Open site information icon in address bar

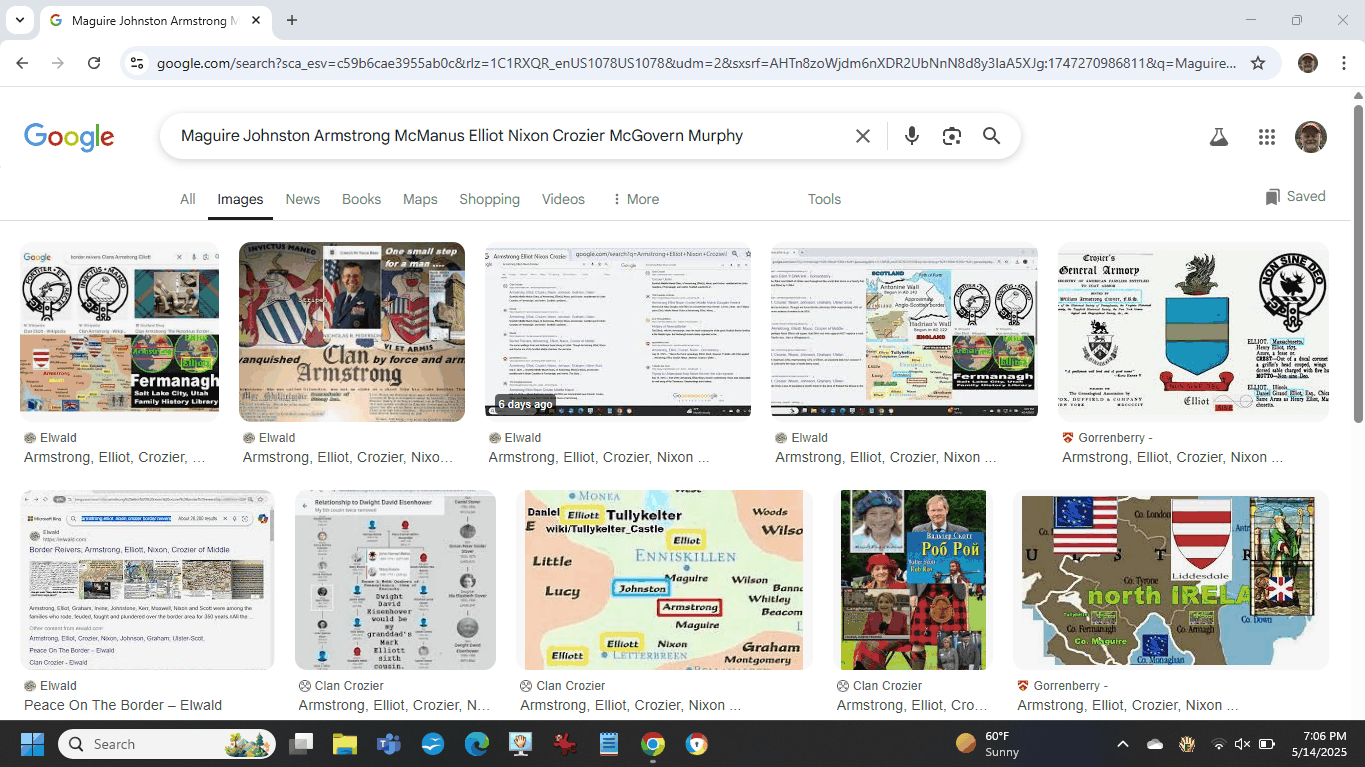coord(137,63)
